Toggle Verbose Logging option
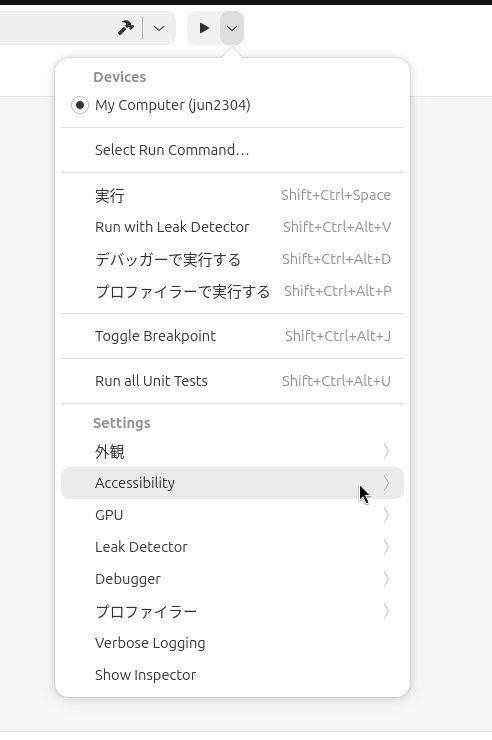The width and height of the screenshot is (492, 740). [x=232, y=643]
